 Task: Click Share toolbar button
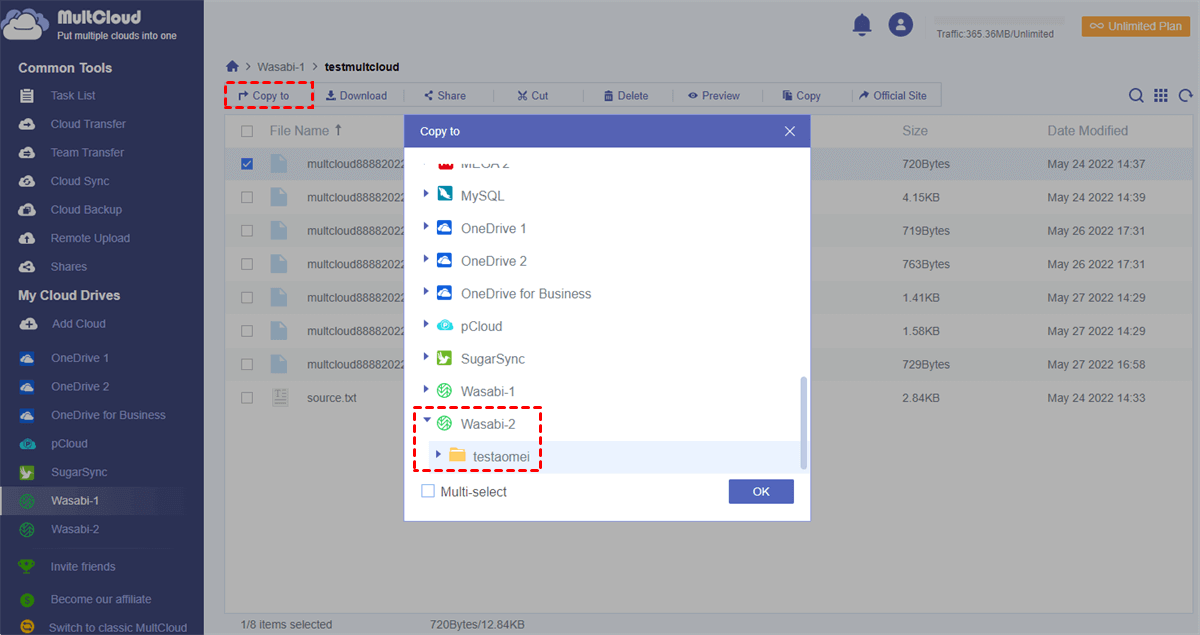[445, 96]
